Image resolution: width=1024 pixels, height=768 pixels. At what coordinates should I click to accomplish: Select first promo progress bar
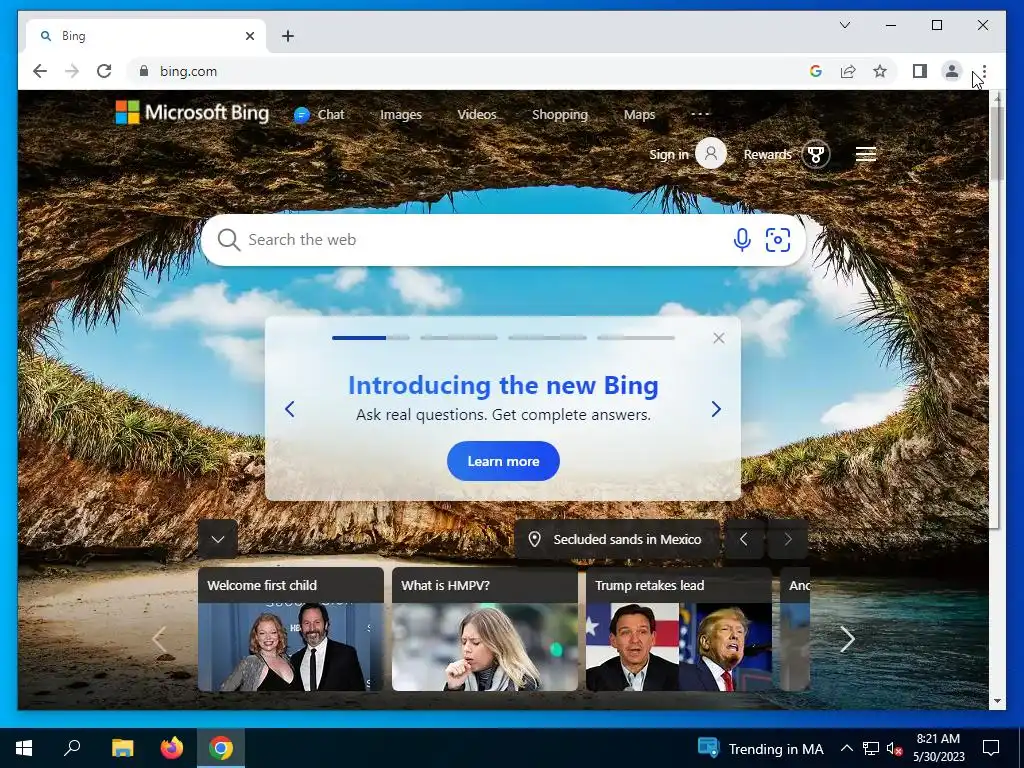click(371, 338)
